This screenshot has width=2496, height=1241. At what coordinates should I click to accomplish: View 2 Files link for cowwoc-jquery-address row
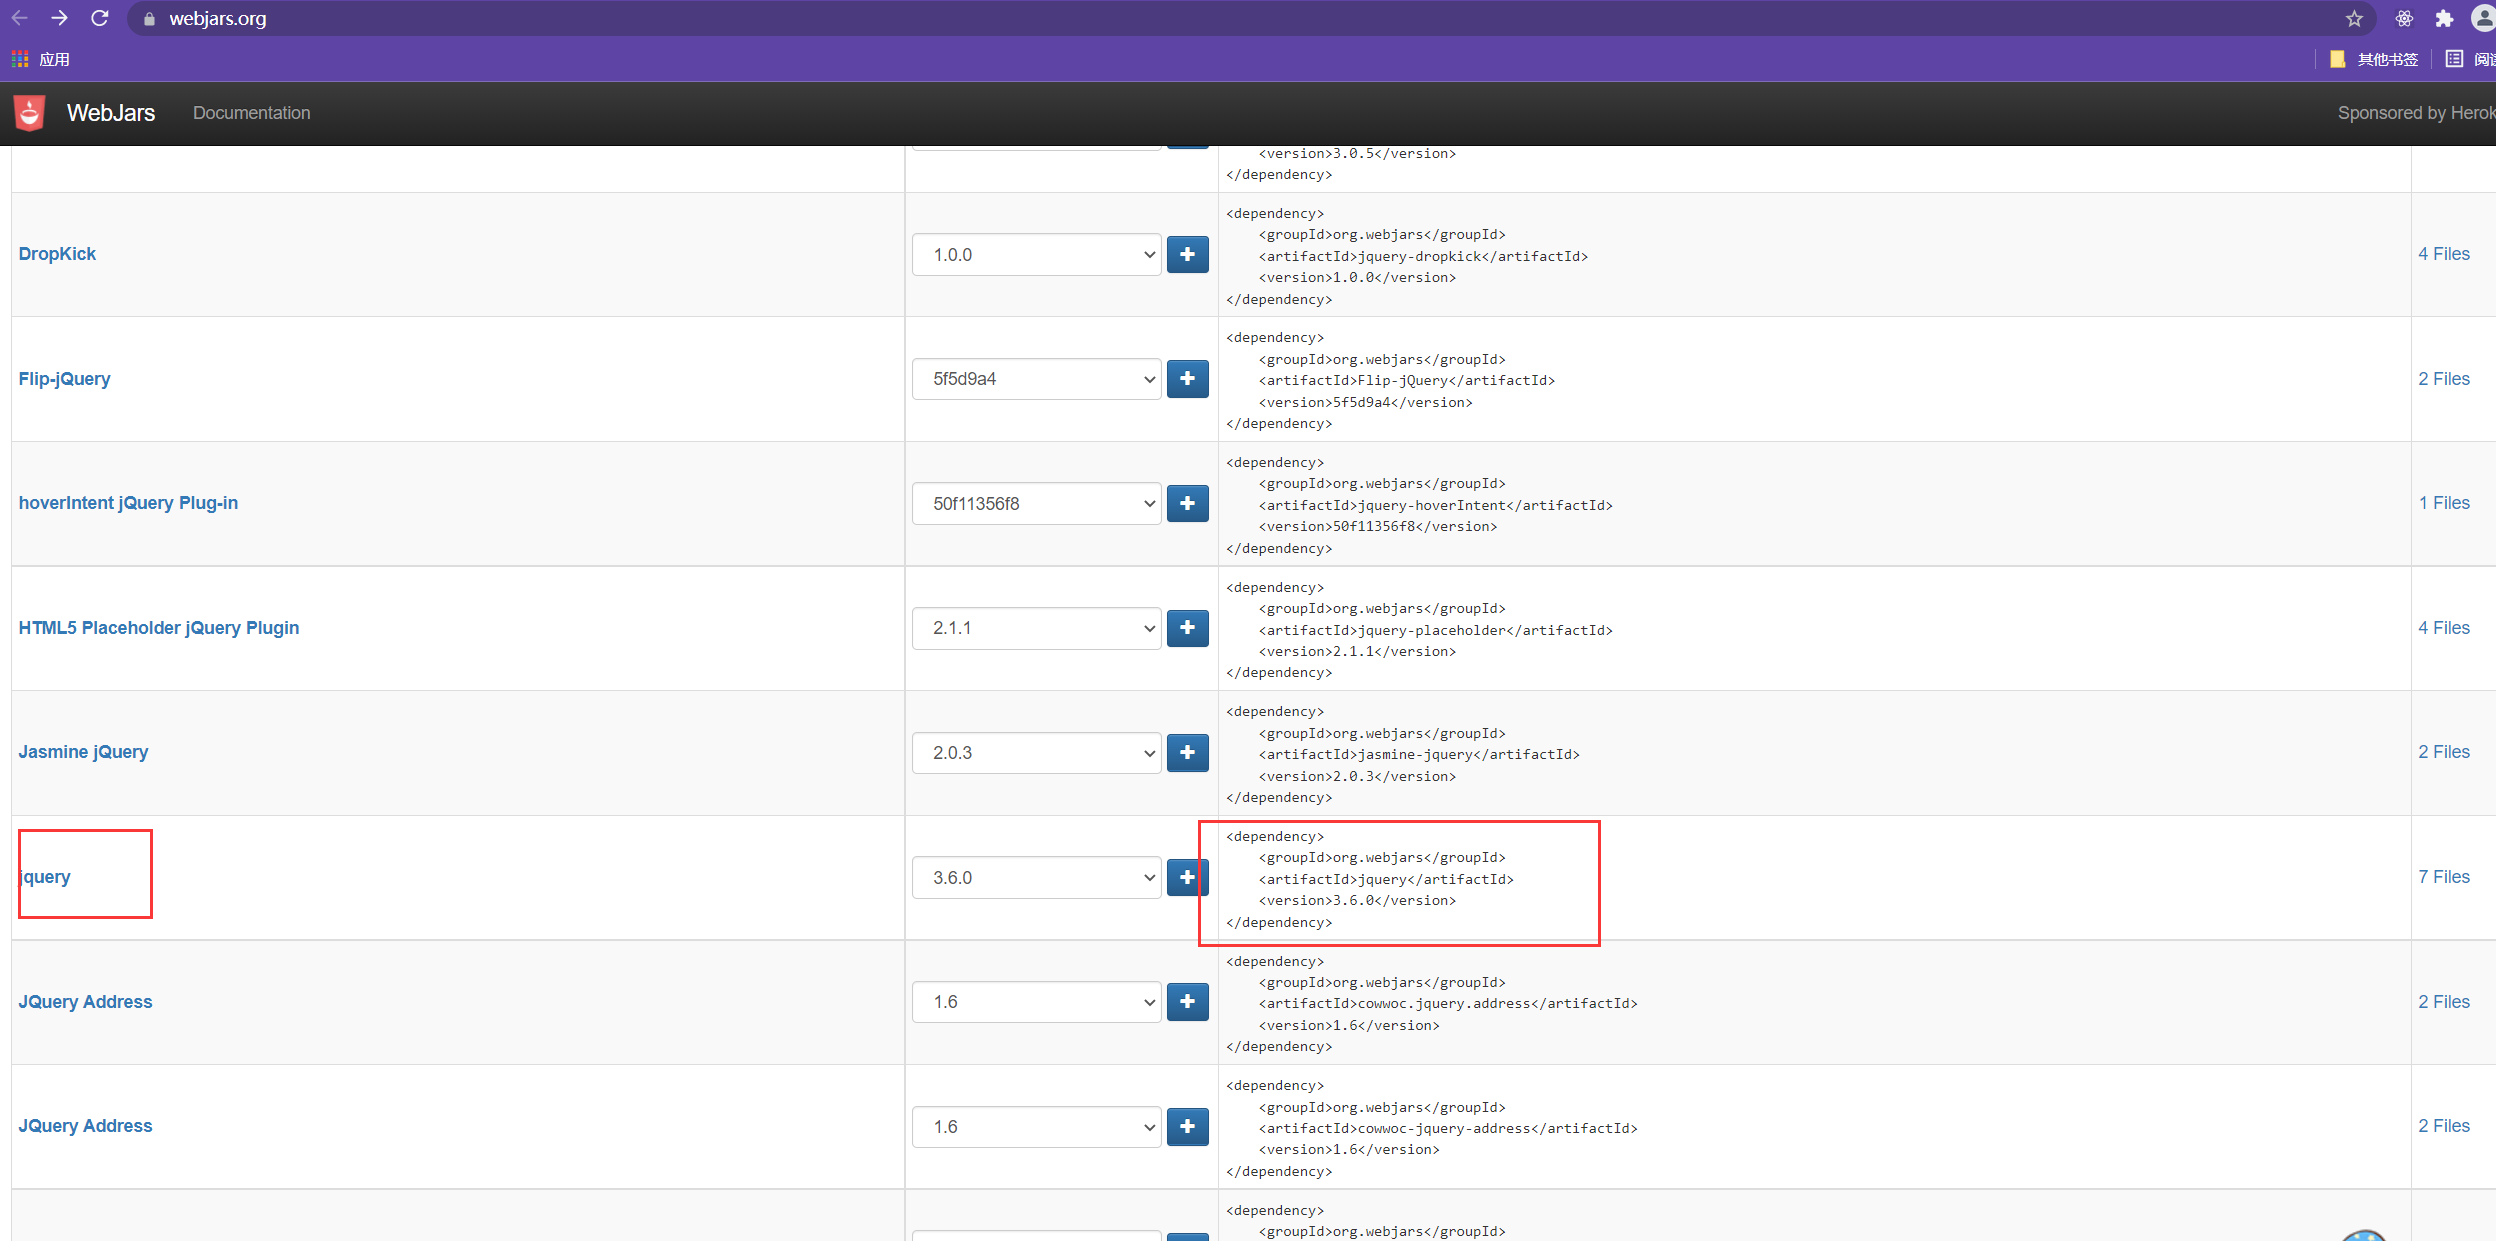tap(2443, 1126)
